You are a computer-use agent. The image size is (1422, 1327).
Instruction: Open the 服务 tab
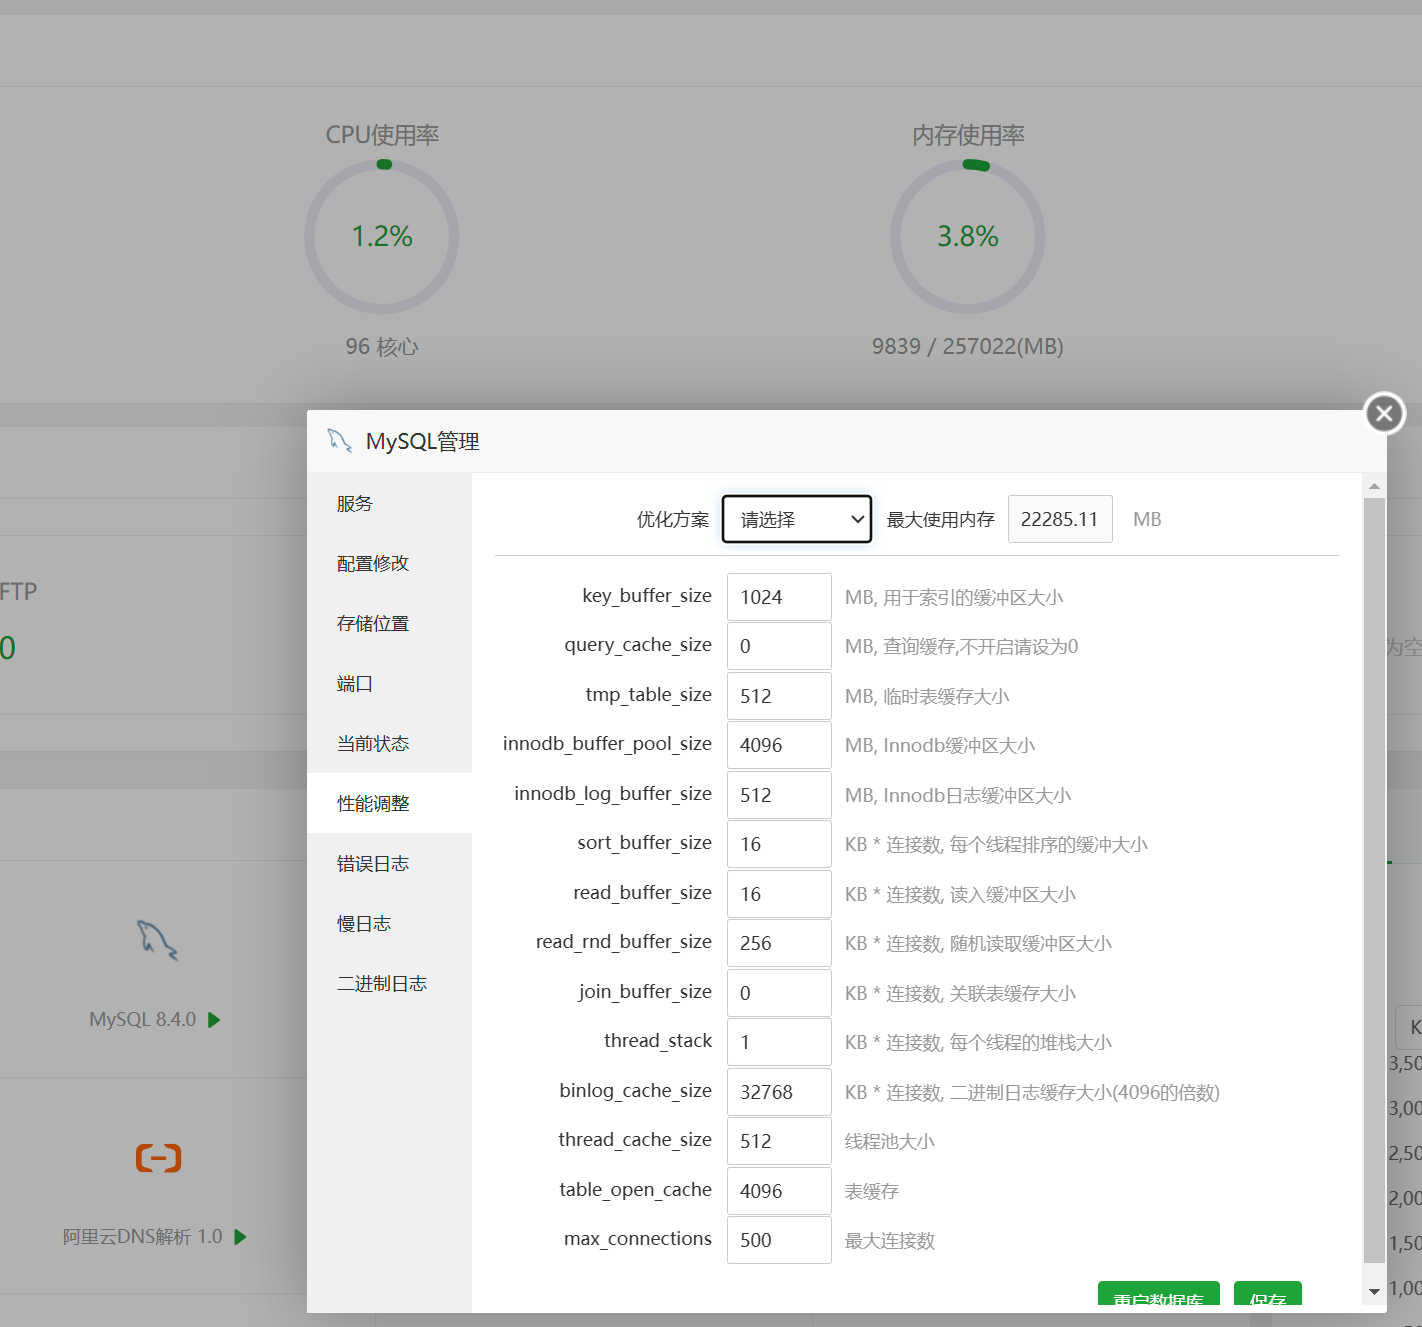(x=389, y=503)
